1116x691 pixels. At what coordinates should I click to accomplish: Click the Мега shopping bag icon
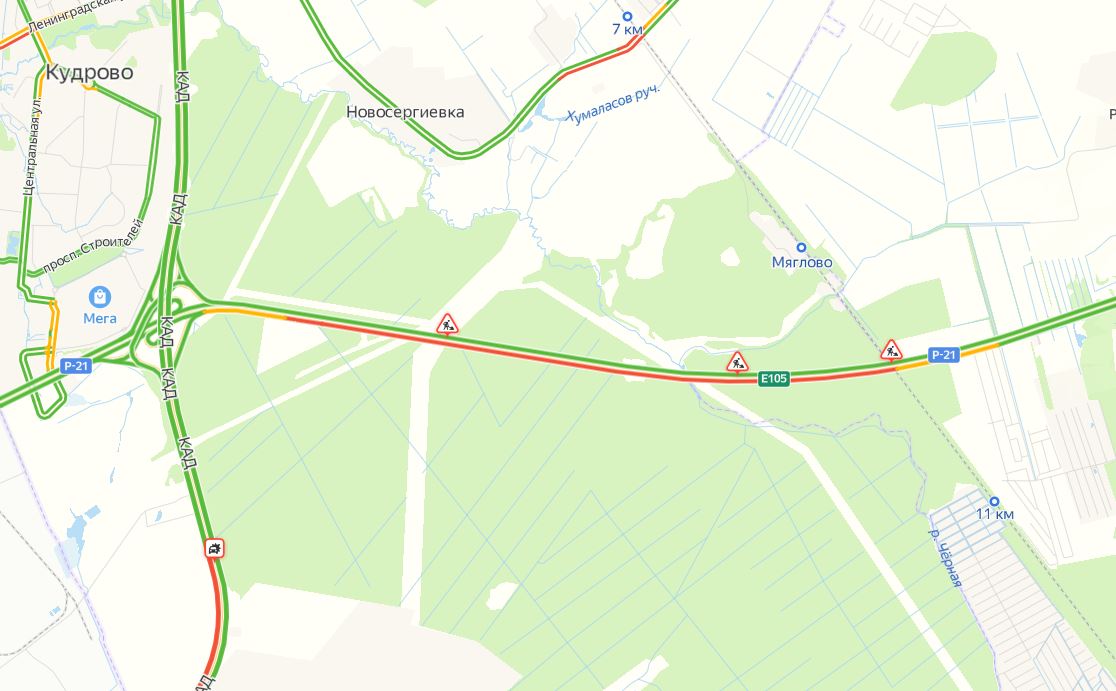100,297
